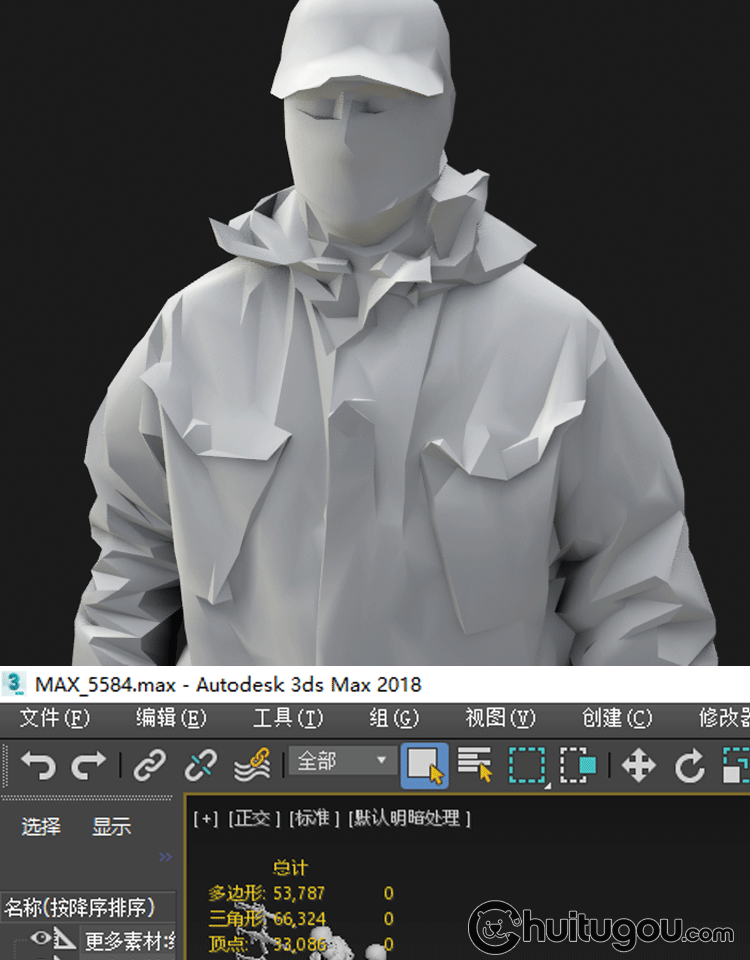Expand the [+] viewport options menu
This screenshot has width=750, height=960.
205,818
